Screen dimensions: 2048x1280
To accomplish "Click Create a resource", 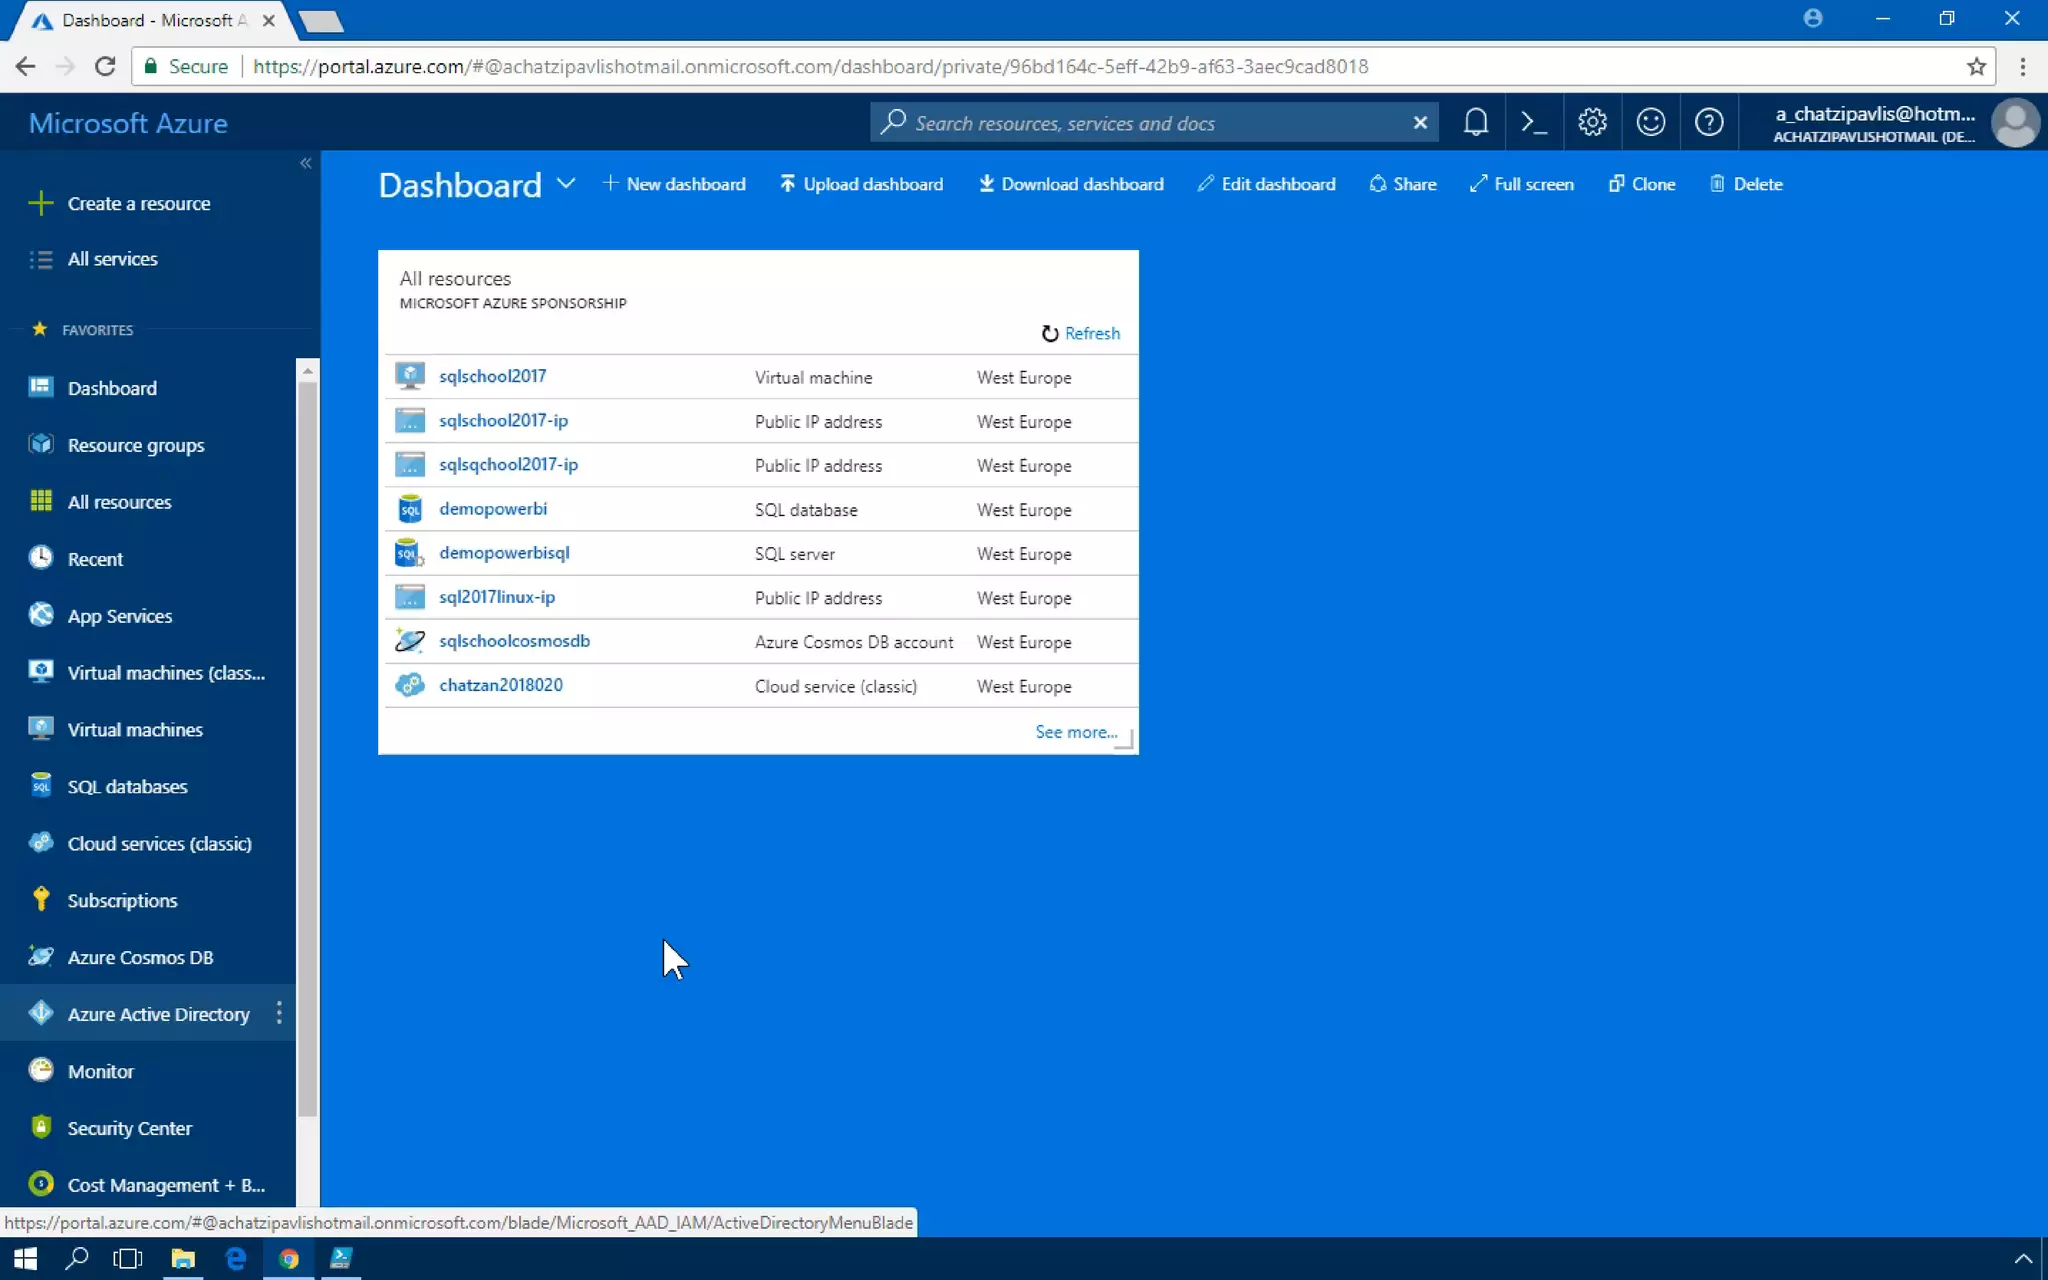I will pyautogui.click(x=138, y=203).
